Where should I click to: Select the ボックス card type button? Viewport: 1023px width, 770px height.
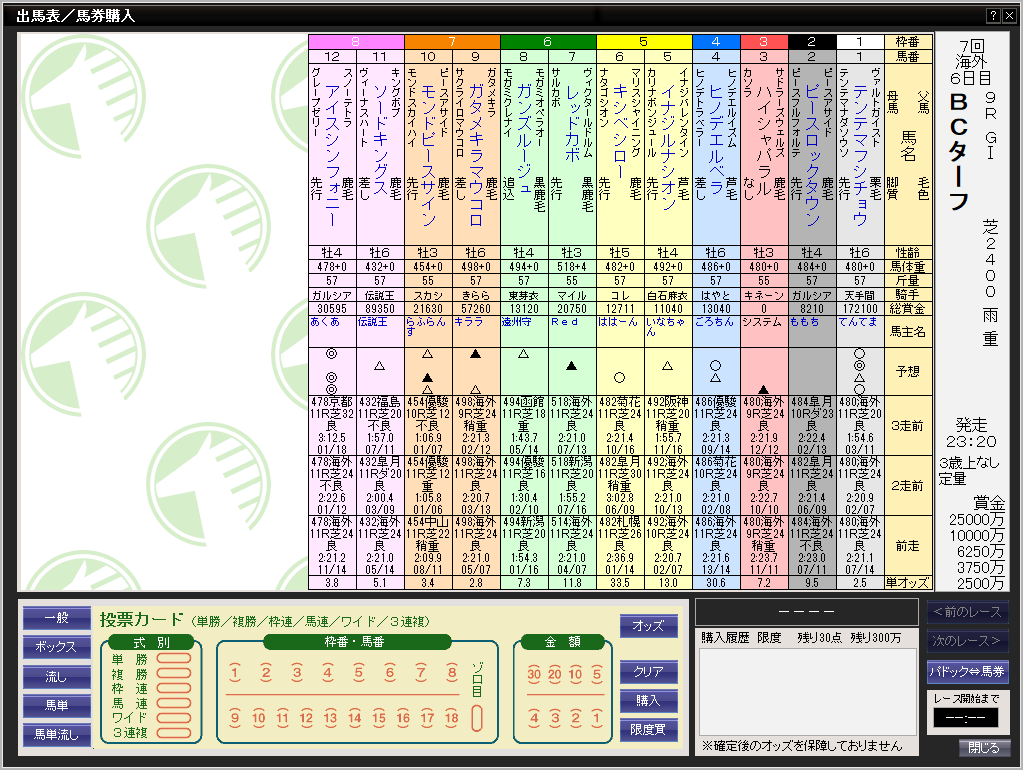point(57,647)
